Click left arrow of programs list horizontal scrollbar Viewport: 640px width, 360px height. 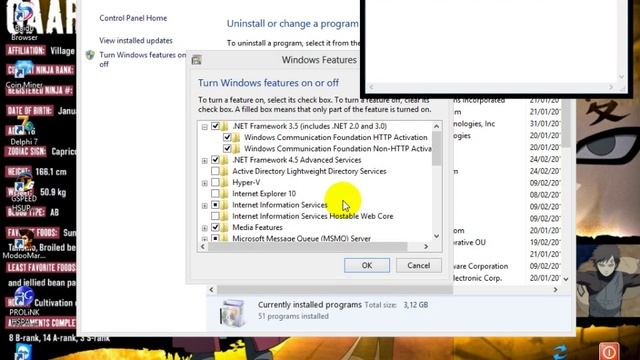click(x=211, y=289)
